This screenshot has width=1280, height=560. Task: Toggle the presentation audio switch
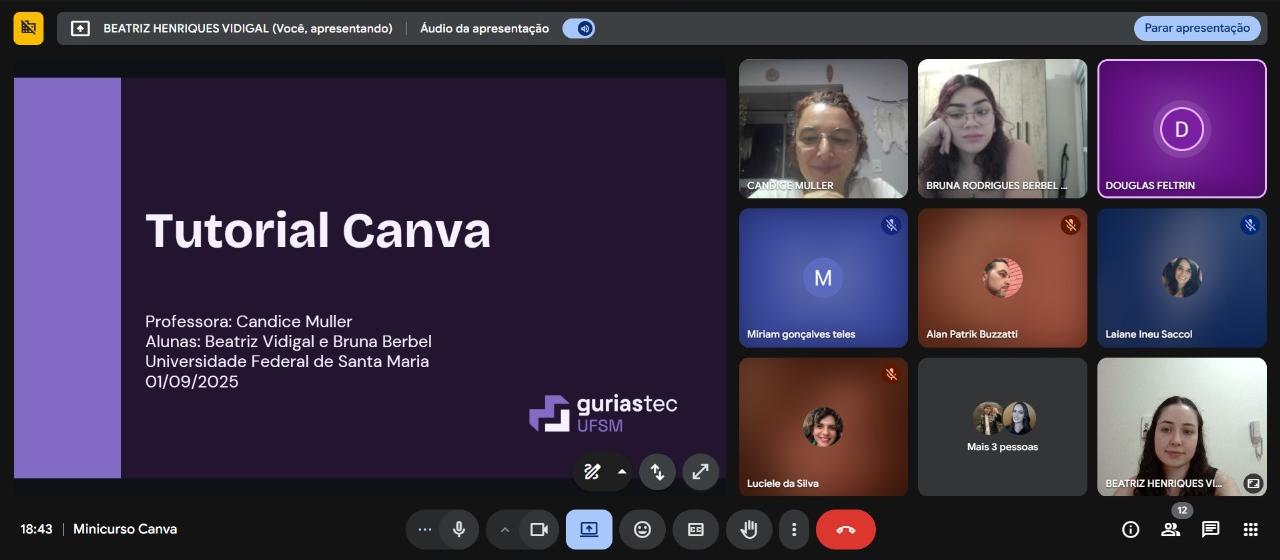[x=579, y=28]
